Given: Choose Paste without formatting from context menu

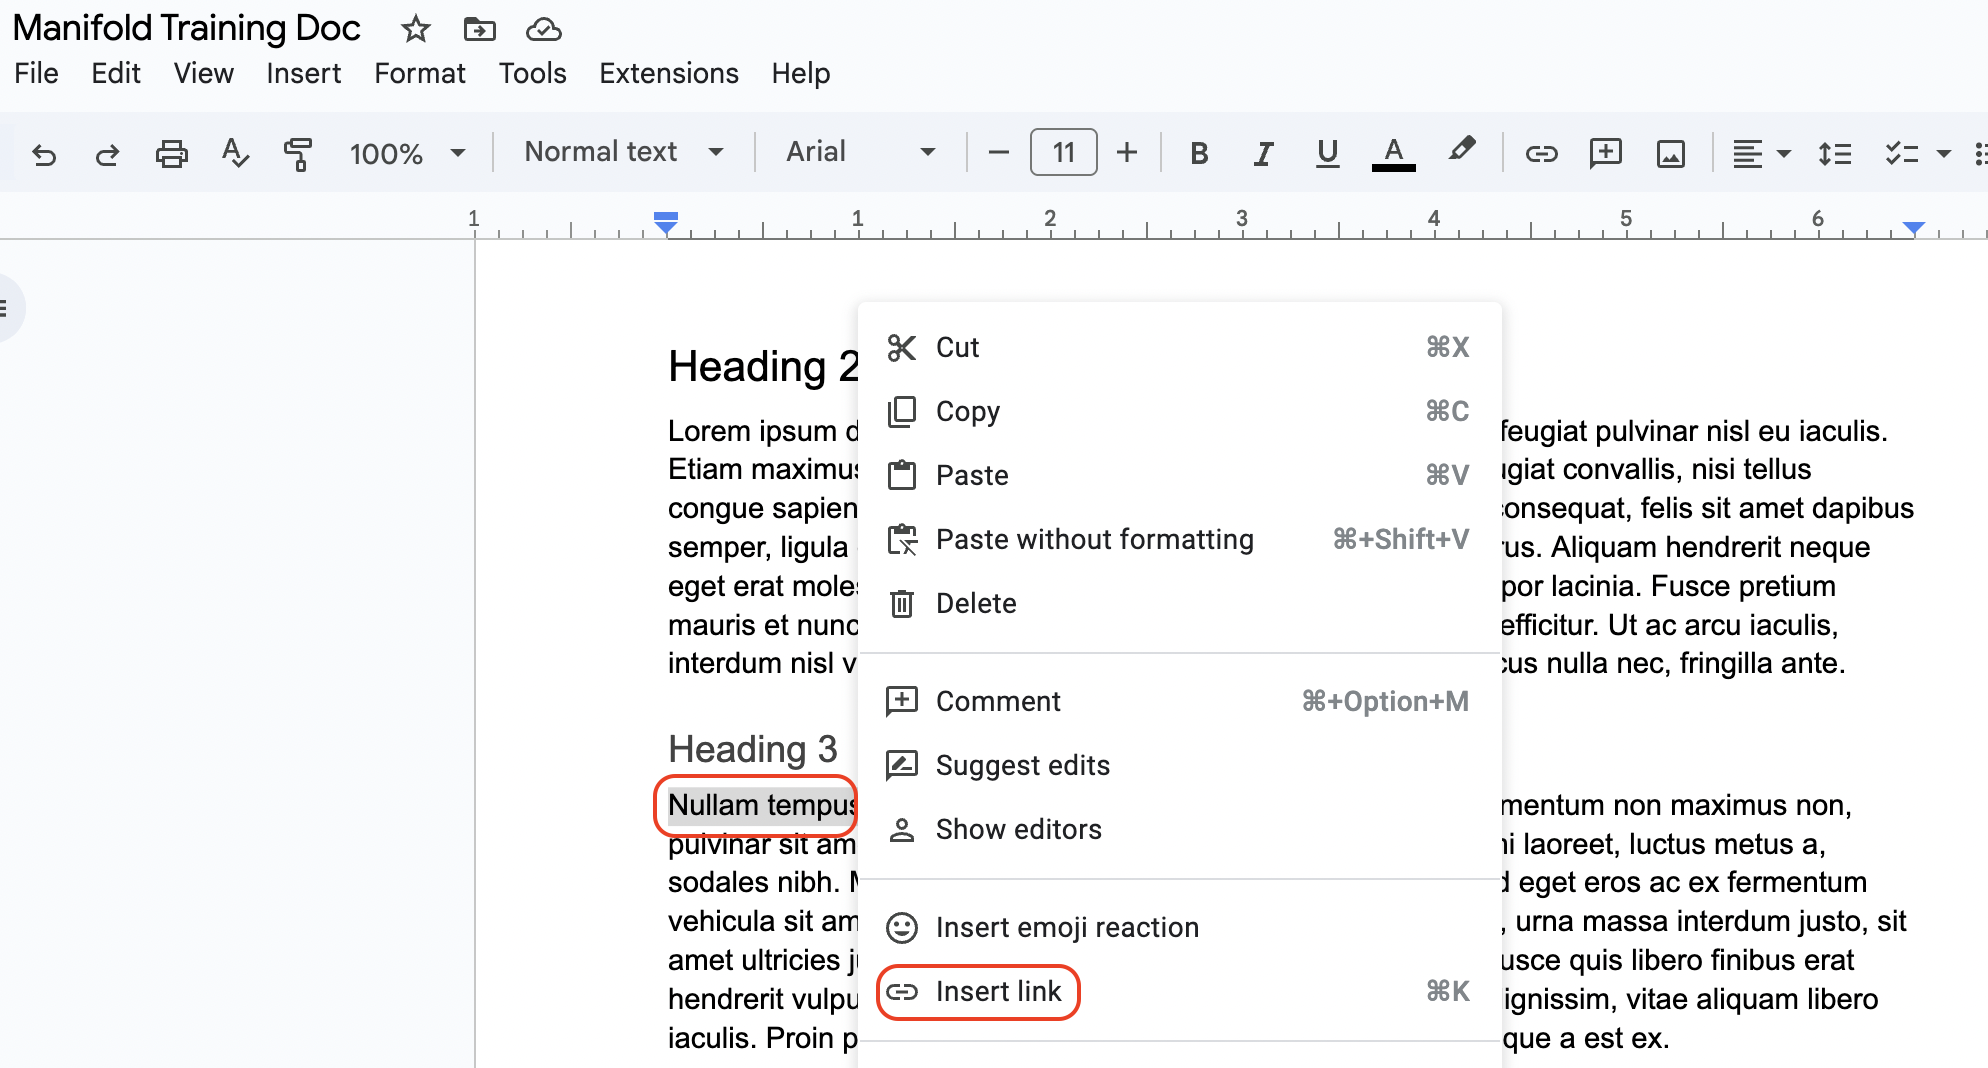Looking at the screenshot, I should point(1094,539).
